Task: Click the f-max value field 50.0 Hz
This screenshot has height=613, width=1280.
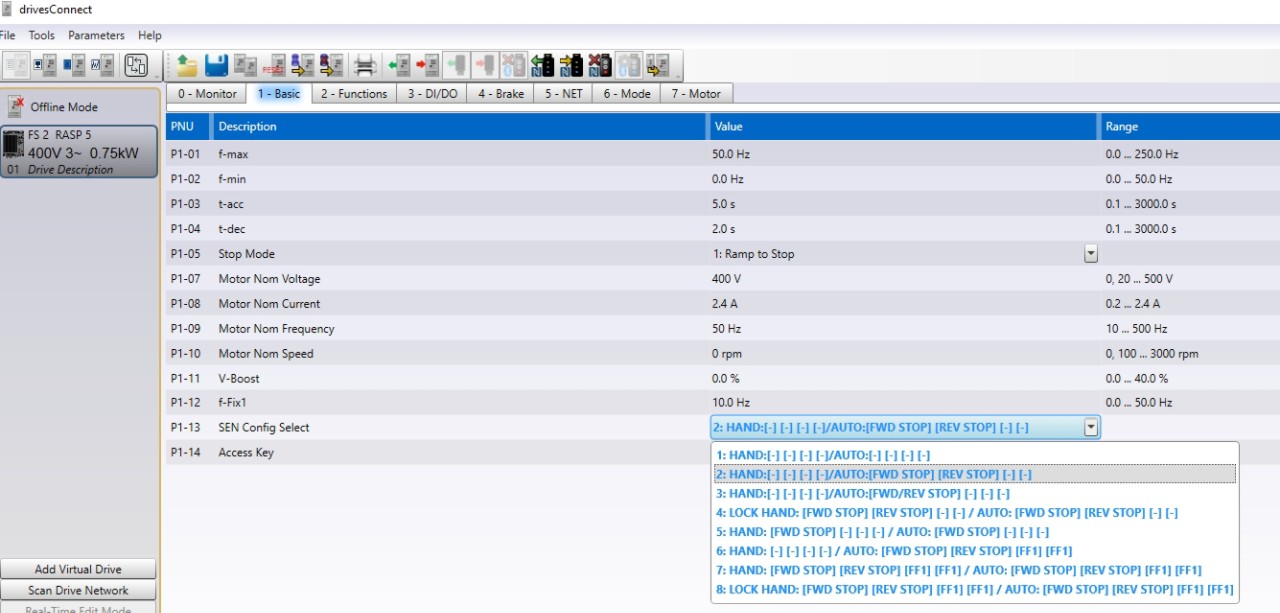Action: (x=900, y=155)
